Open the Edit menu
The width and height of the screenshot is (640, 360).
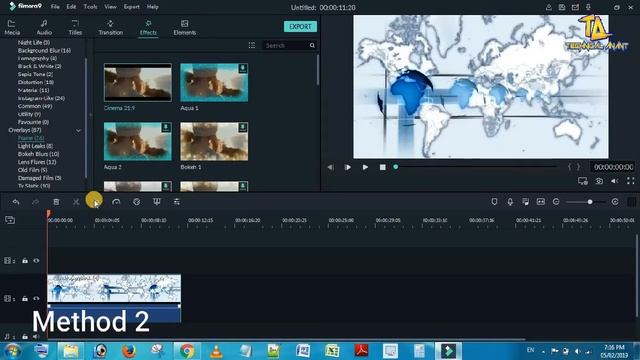[71, 7]
